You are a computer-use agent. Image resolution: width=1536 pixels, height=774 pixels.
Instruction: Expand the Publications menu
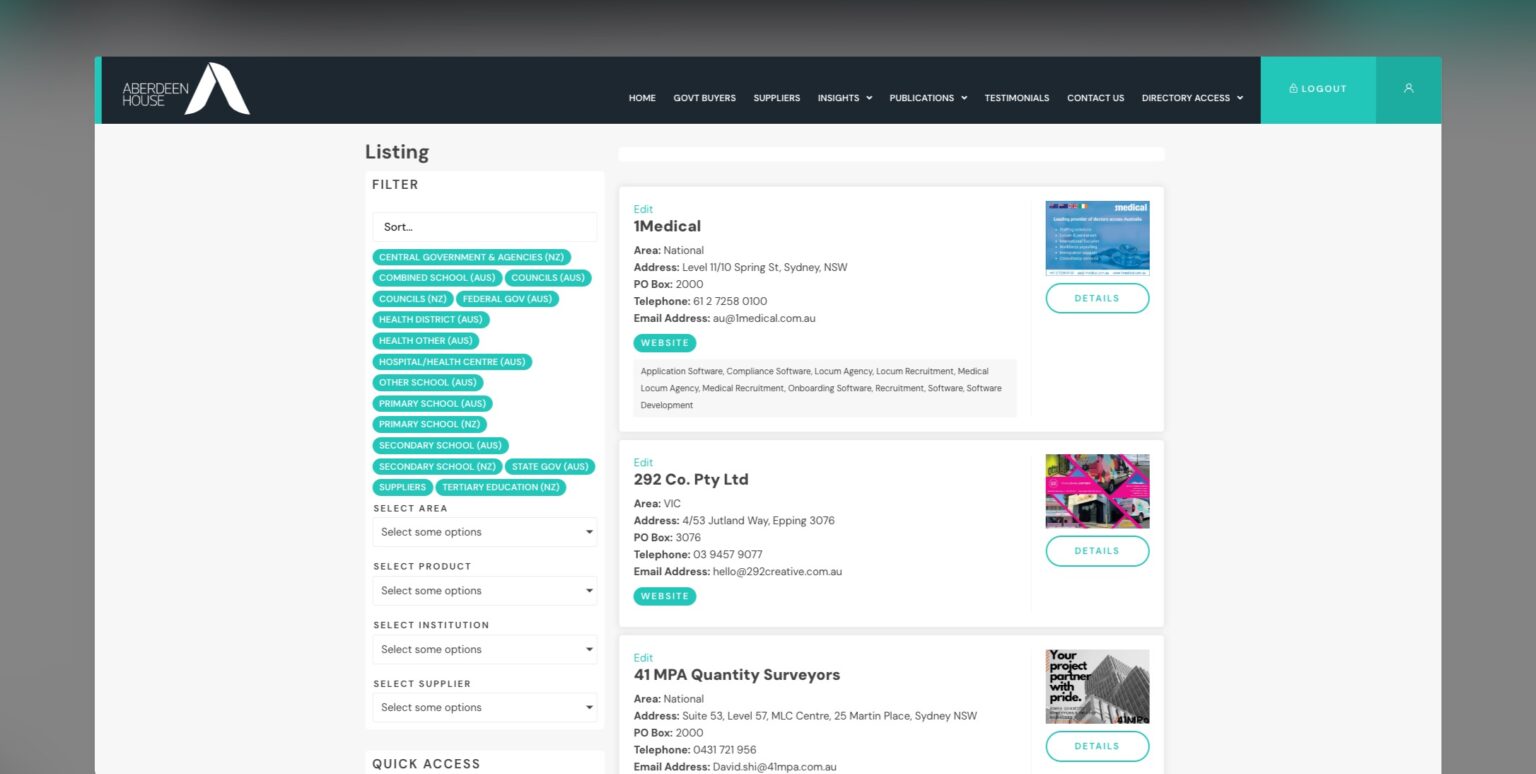(x=928, y=98)
